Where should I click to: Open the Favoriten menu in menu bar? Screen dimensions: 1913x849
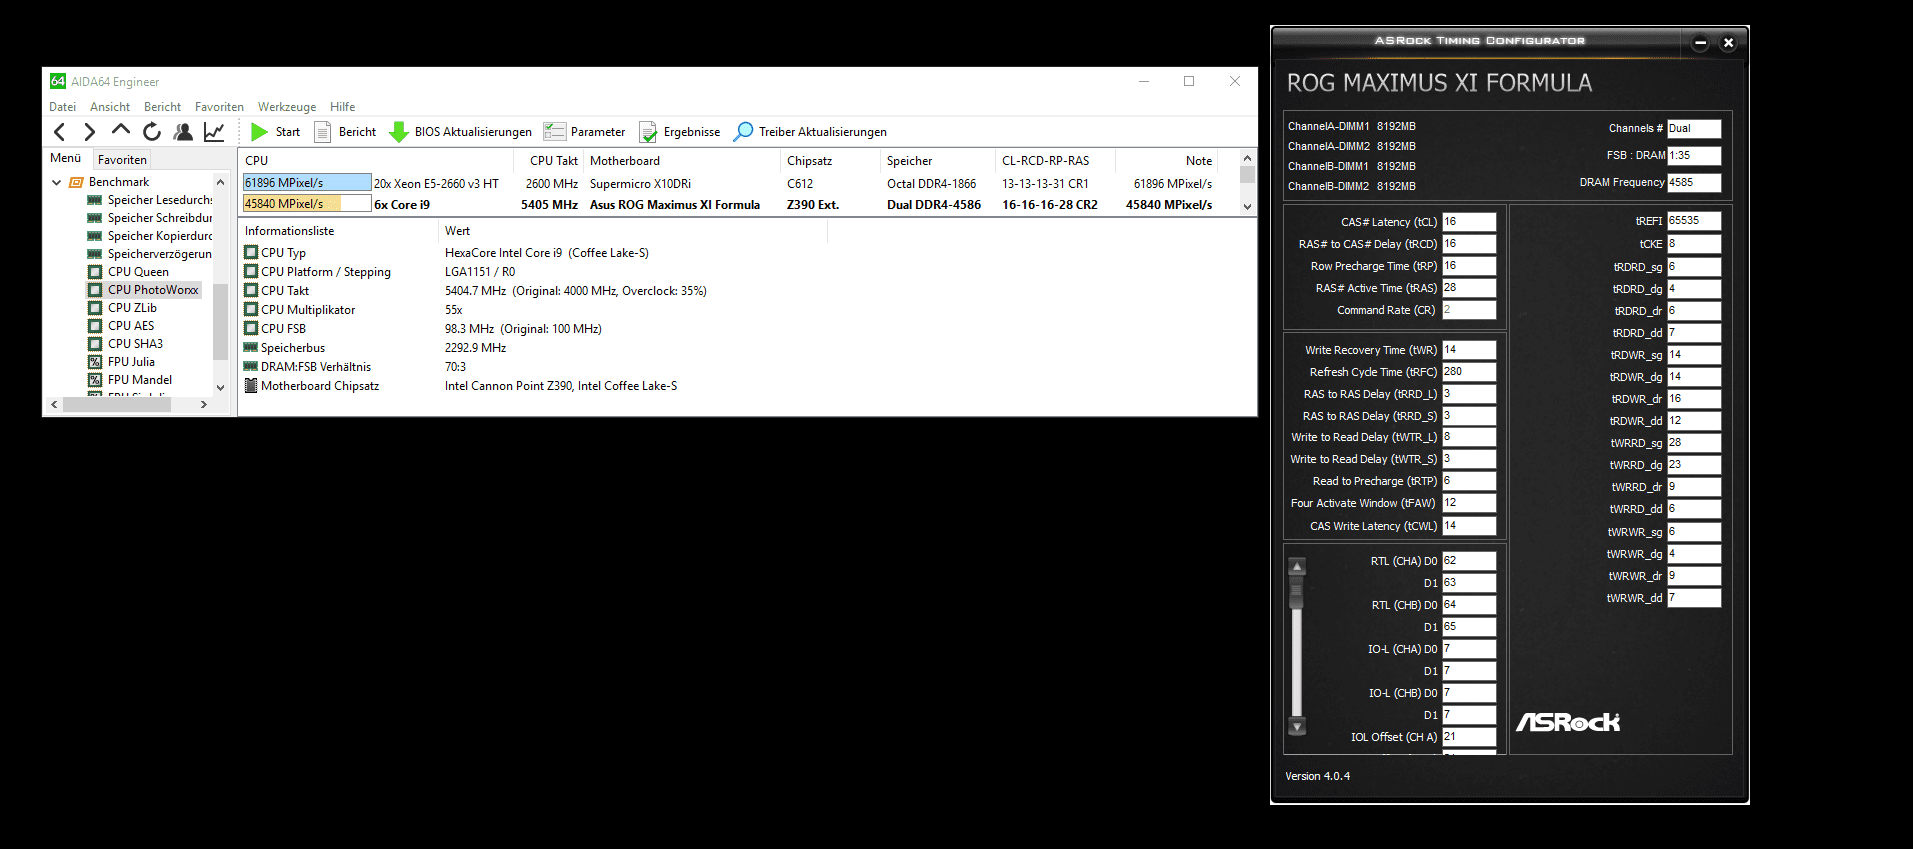(219, 107)
